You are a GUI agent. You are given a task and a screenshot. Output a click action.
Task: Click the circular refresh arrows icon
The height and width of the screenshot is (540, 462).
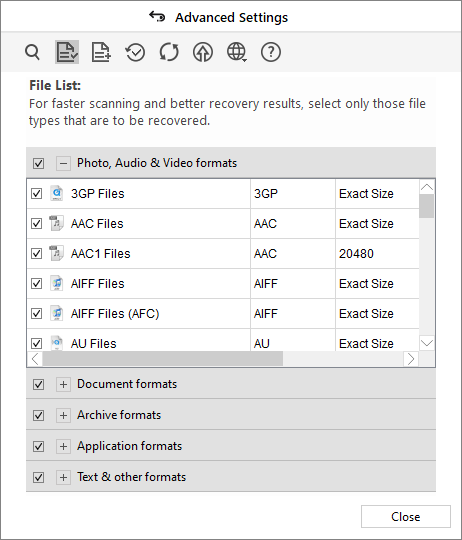coord(169,52)
